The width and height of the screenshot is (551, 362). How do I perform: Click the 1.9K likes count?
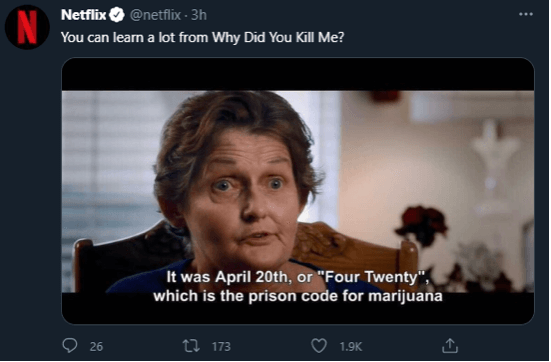click(x=351, y=347)
